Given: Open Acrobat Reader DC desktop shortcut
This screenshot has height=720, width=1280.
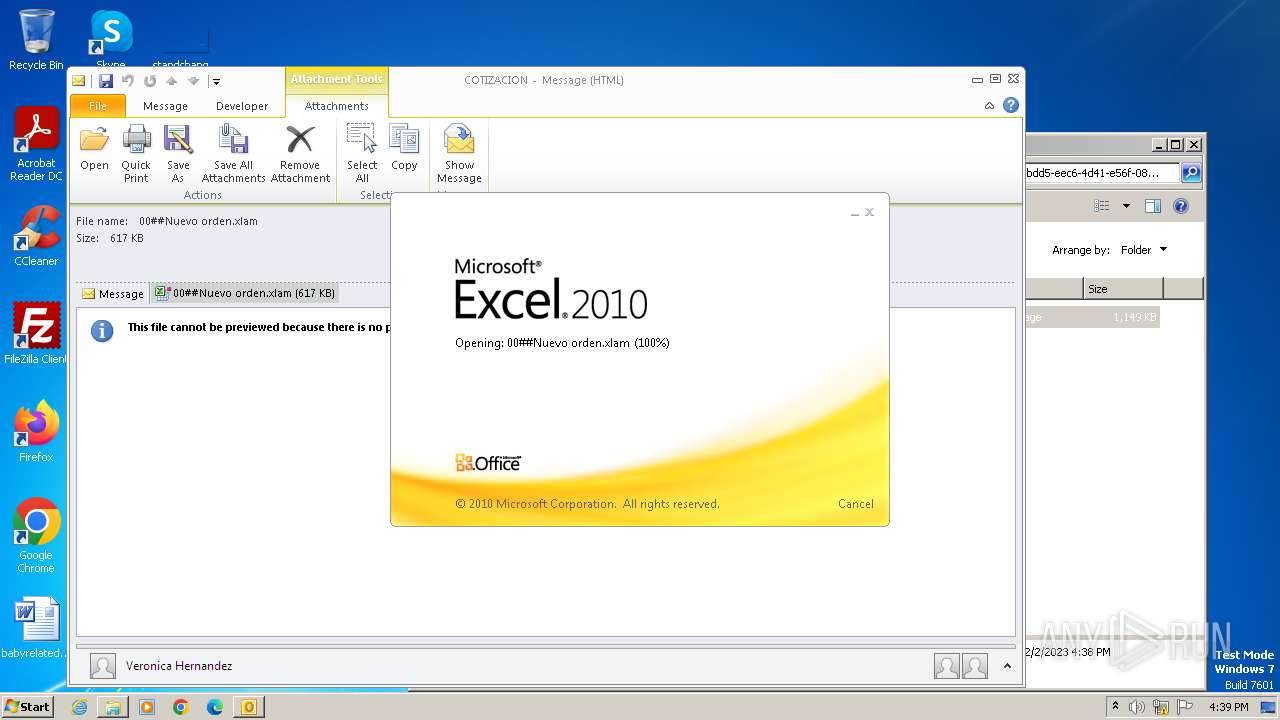Looking at the screenshot, I should (37, 145).
